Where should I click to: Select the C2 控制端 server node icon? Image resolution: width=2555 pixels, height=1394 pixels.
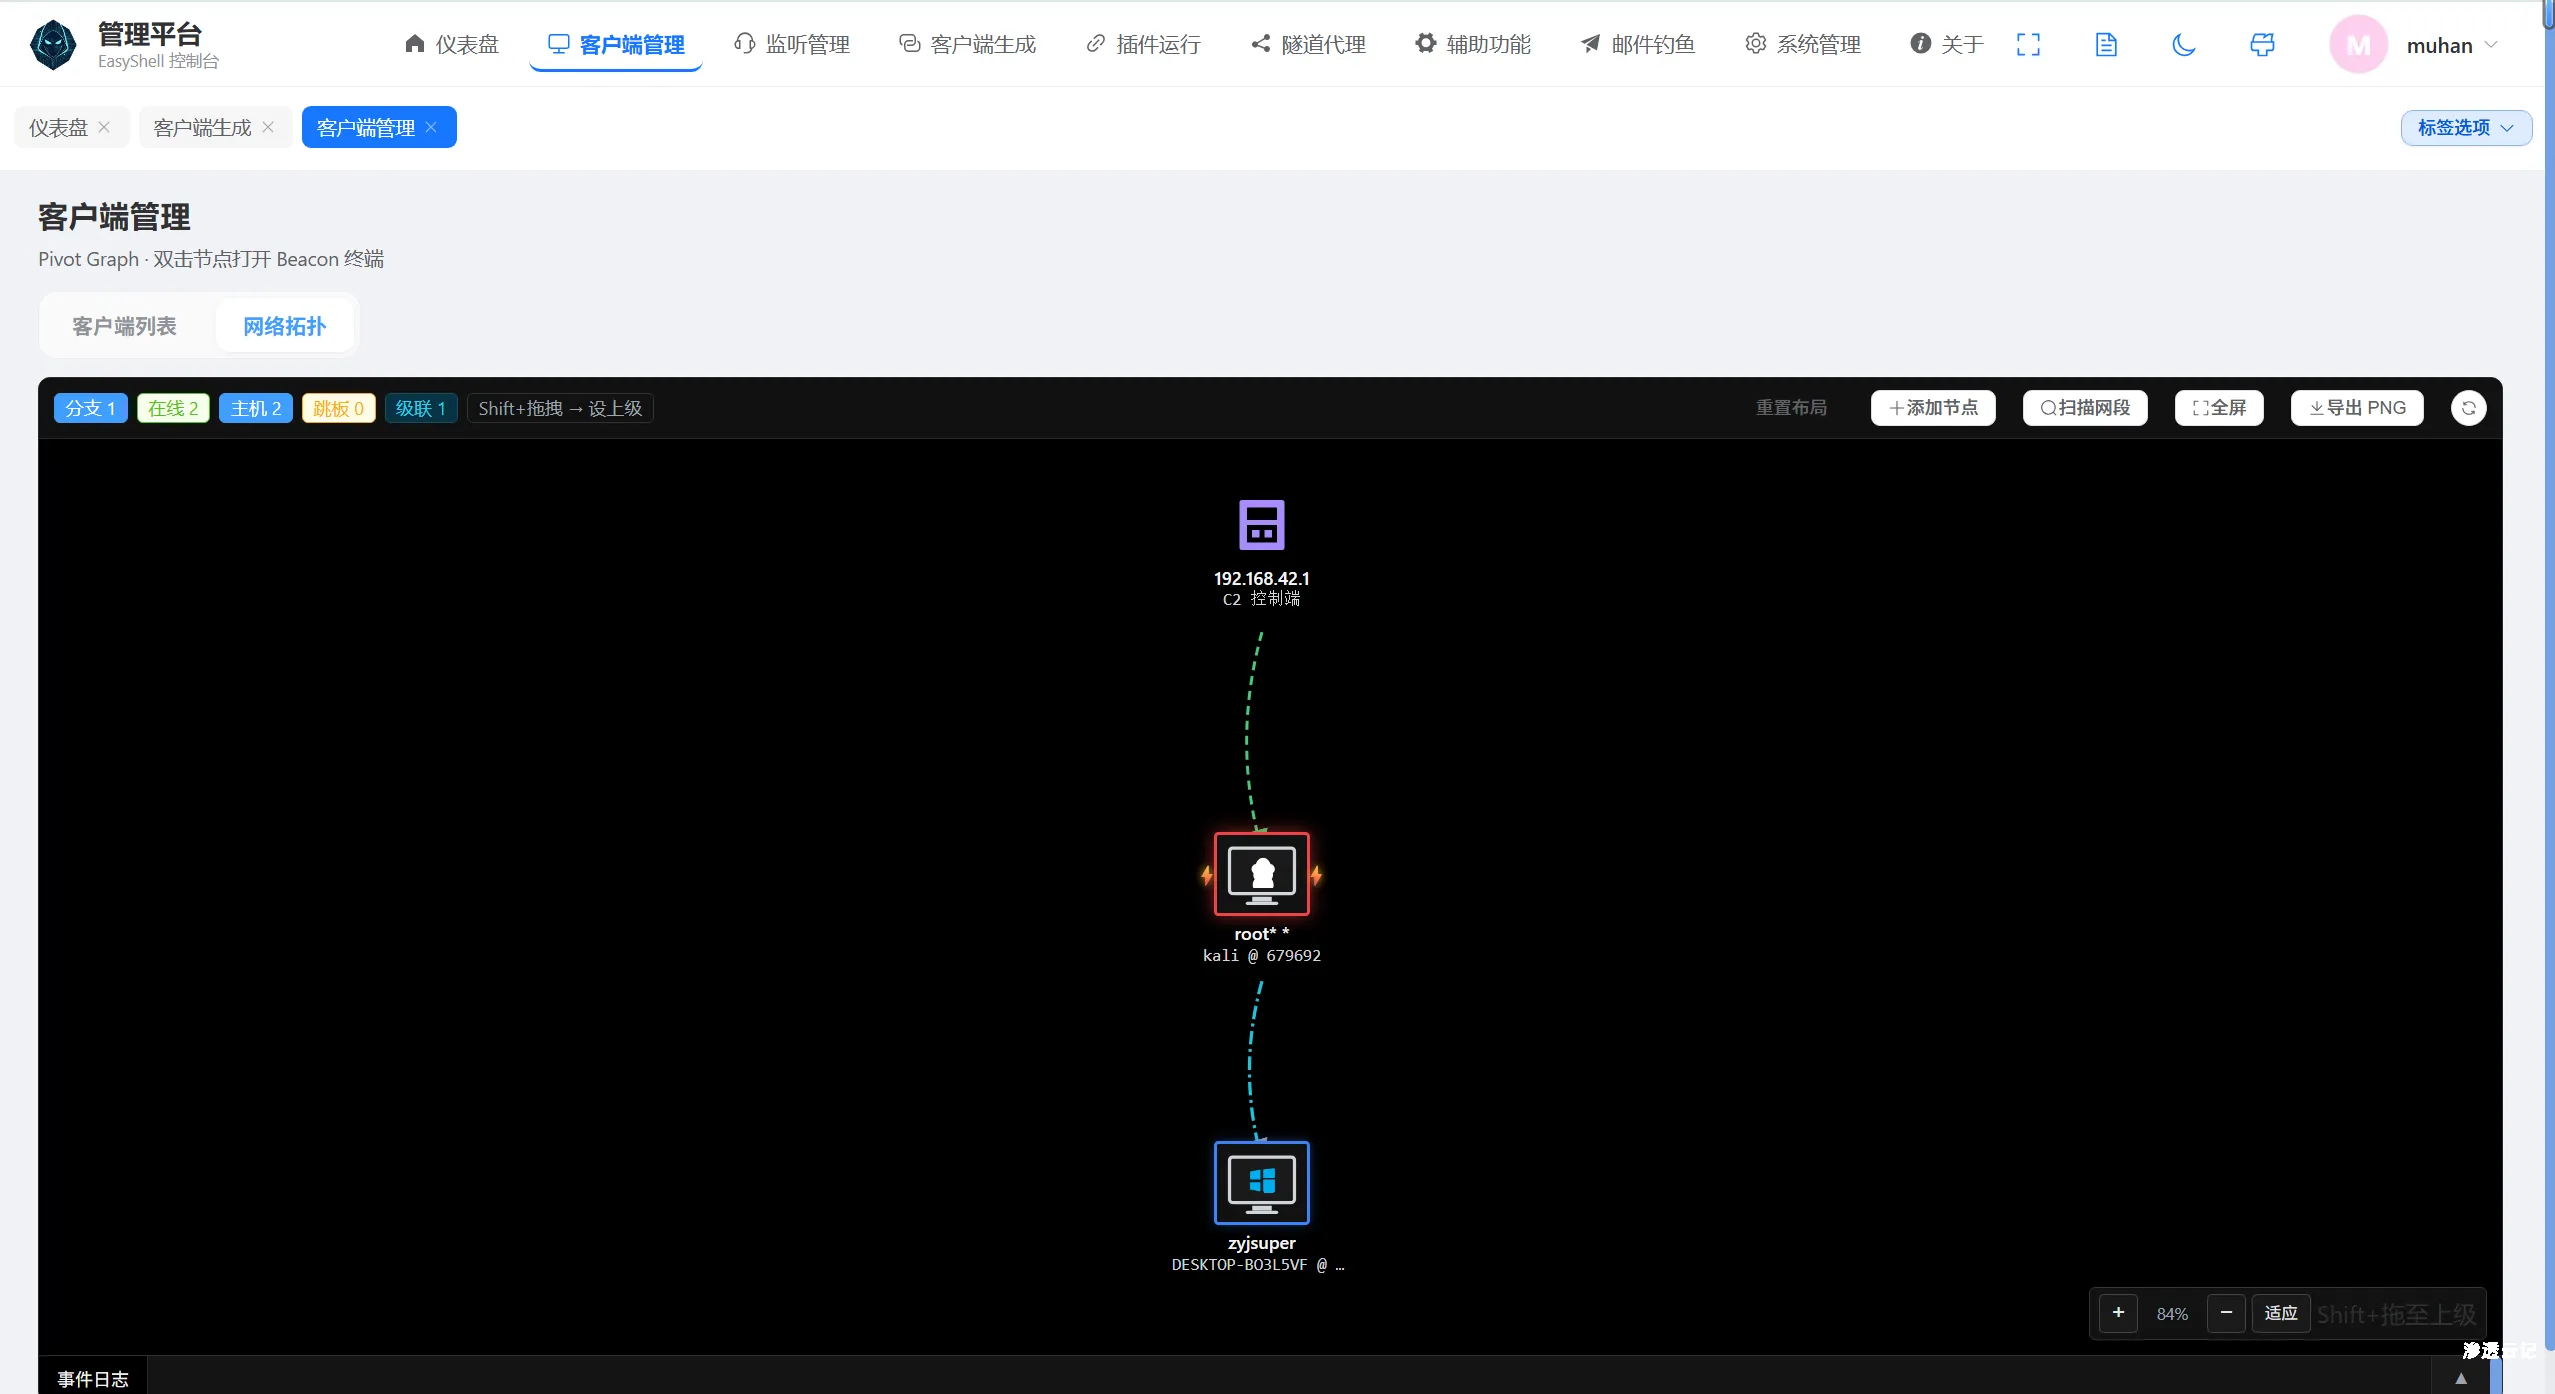click(x=1262, y=525)
